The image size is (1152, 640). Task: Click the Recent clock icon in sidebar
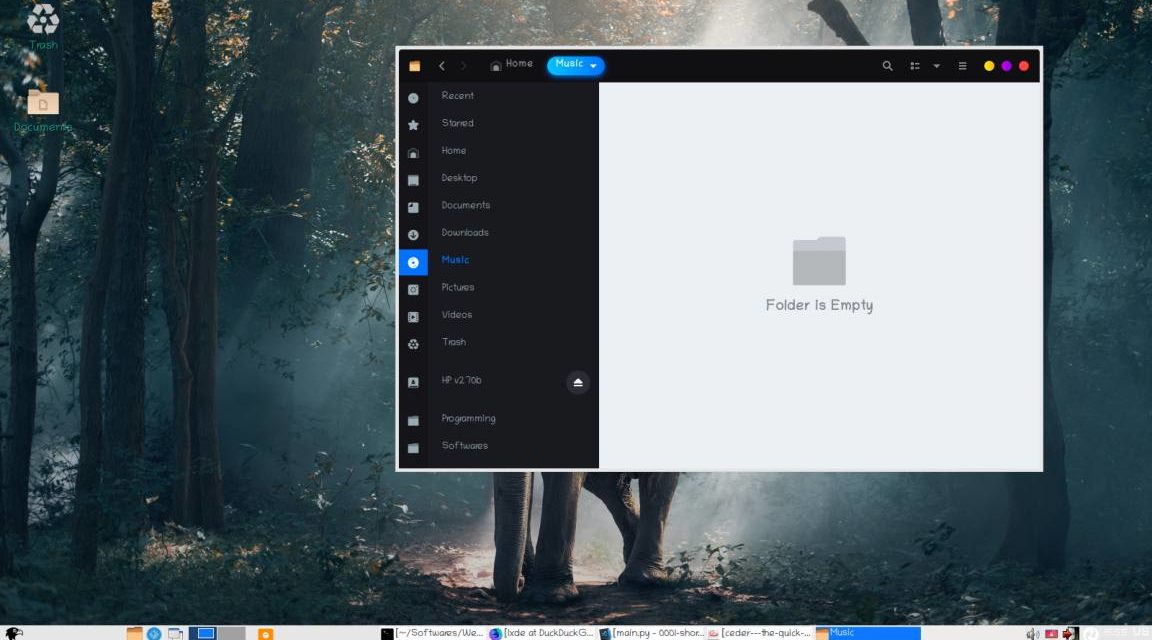[x=413, y=98]
